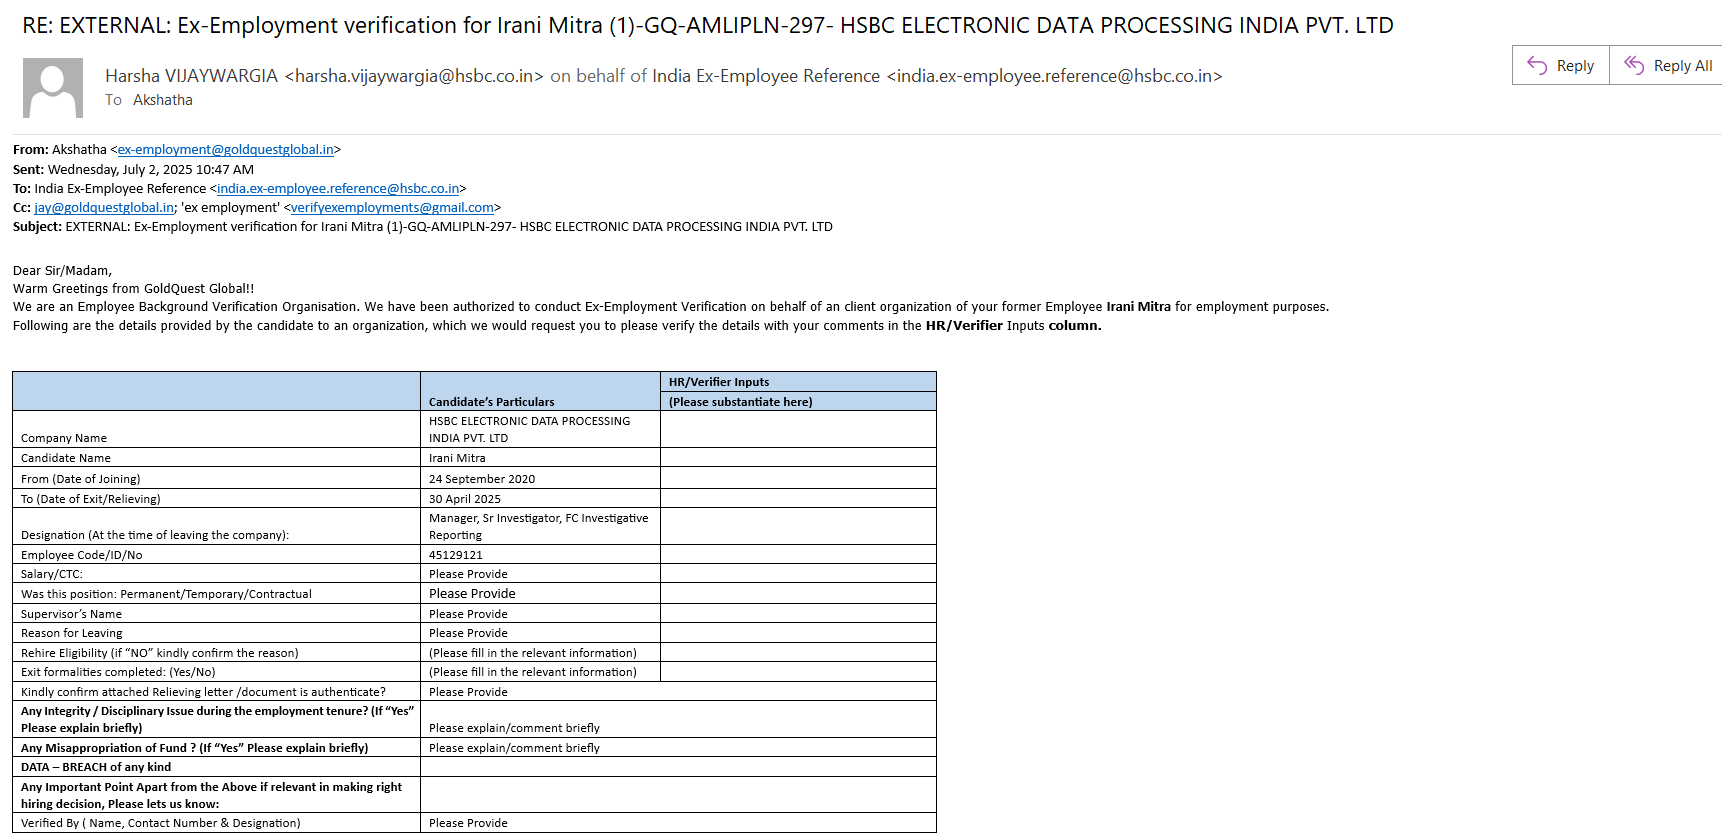
Task: Click verifier input cell for Rehire Eligibility
Action: pyautogui.click(x=797, y=653)
